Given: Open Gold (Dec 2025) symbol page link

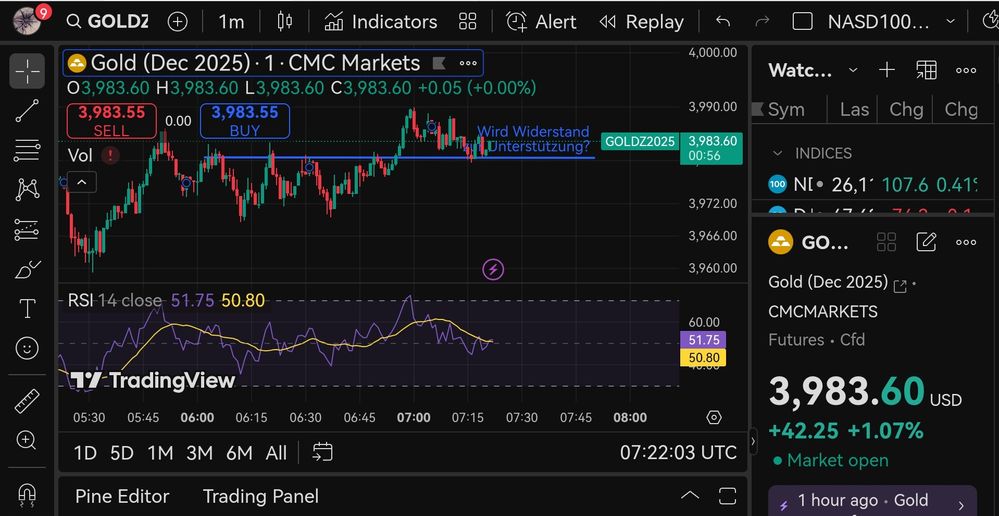Looking at the screenshot, I should click(x=900, y=286).
